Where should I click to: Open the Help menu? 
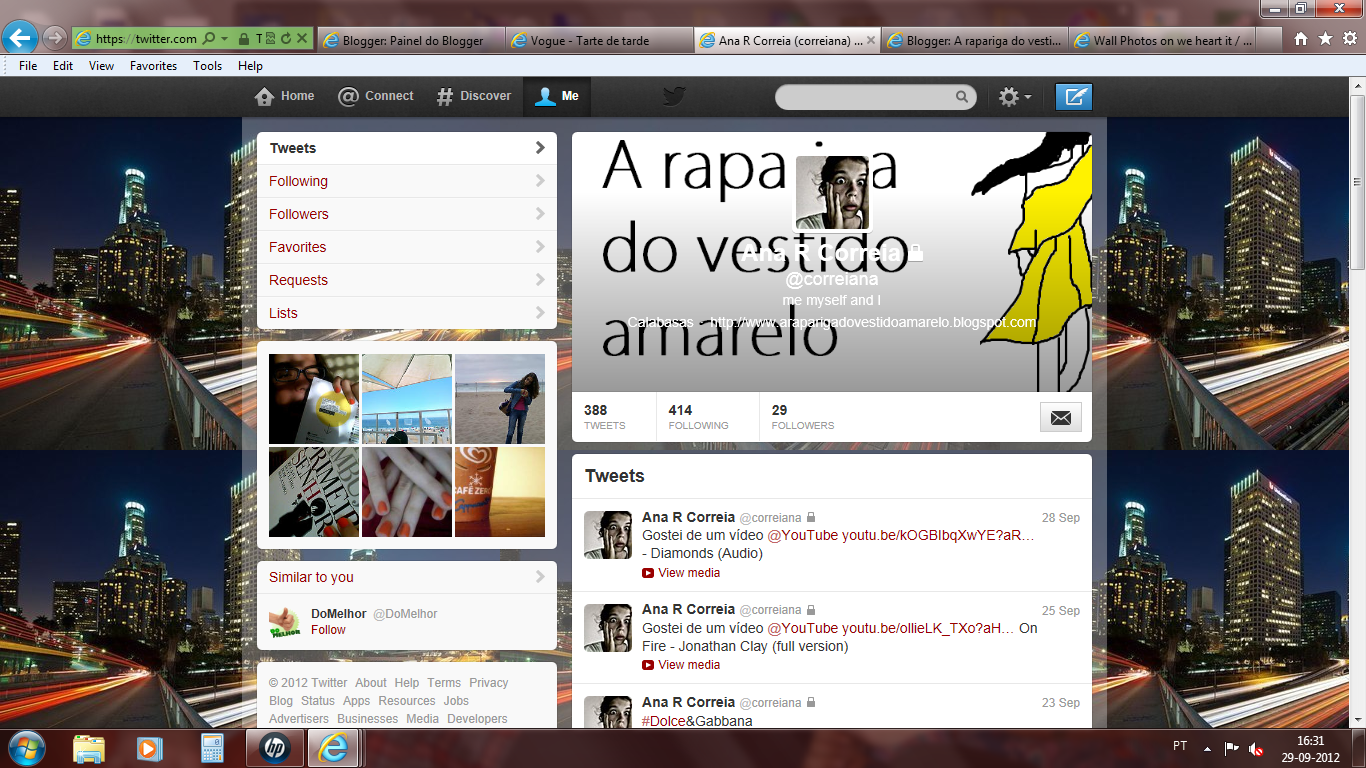[250, 66]
